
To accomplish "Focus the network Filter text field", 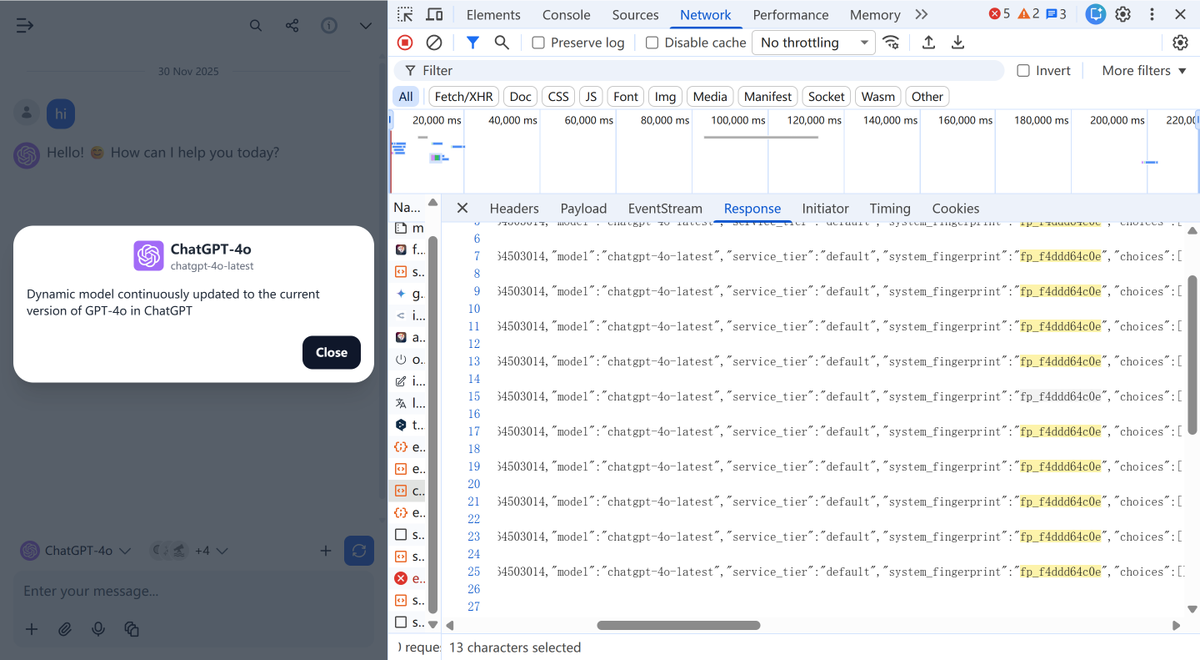I will pos(698,70).
